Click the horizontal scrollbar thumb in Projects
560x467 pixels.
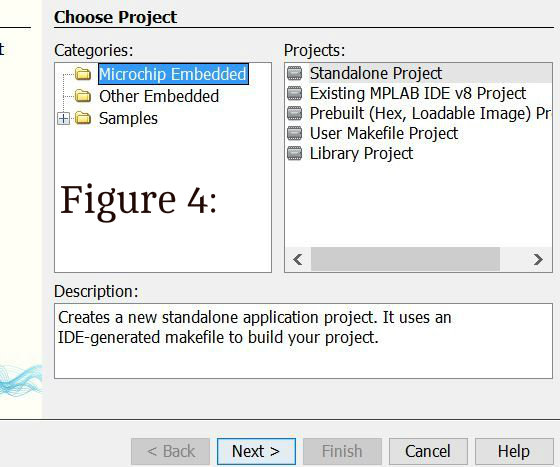tap(405, 259)
